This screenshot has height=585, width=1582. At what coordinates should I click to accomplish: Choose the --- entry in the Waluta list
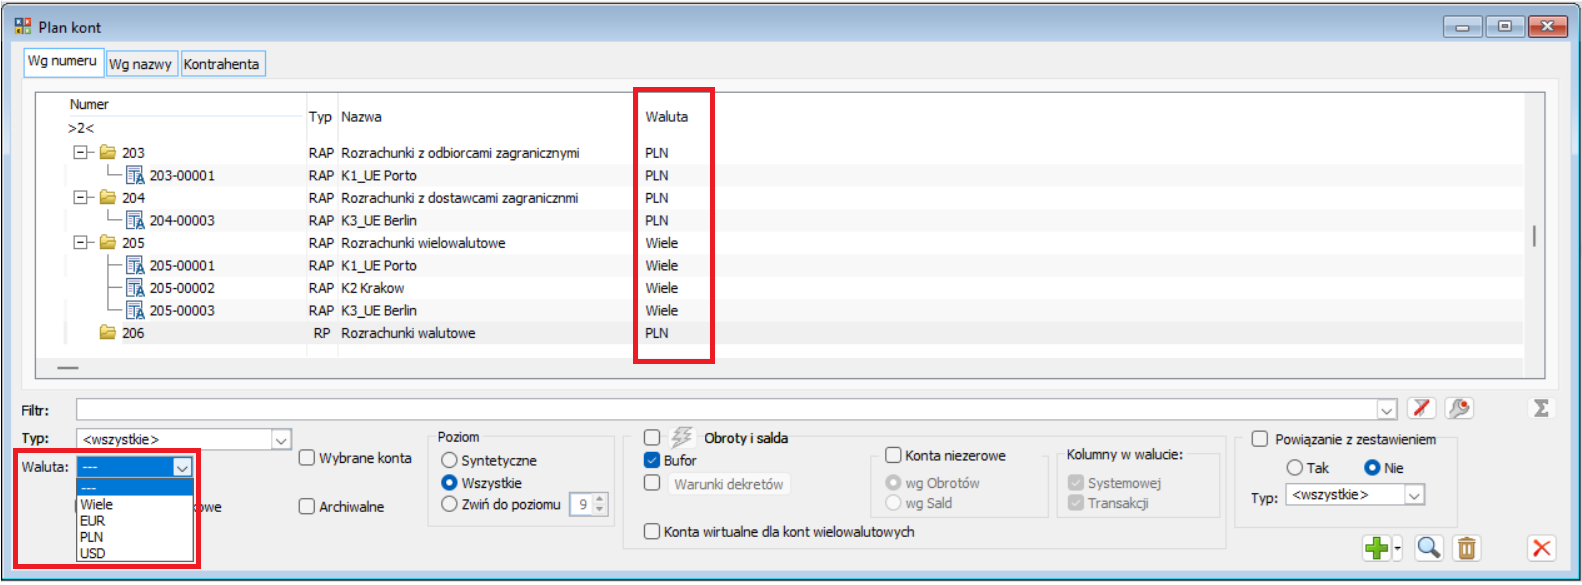(134, 488)
